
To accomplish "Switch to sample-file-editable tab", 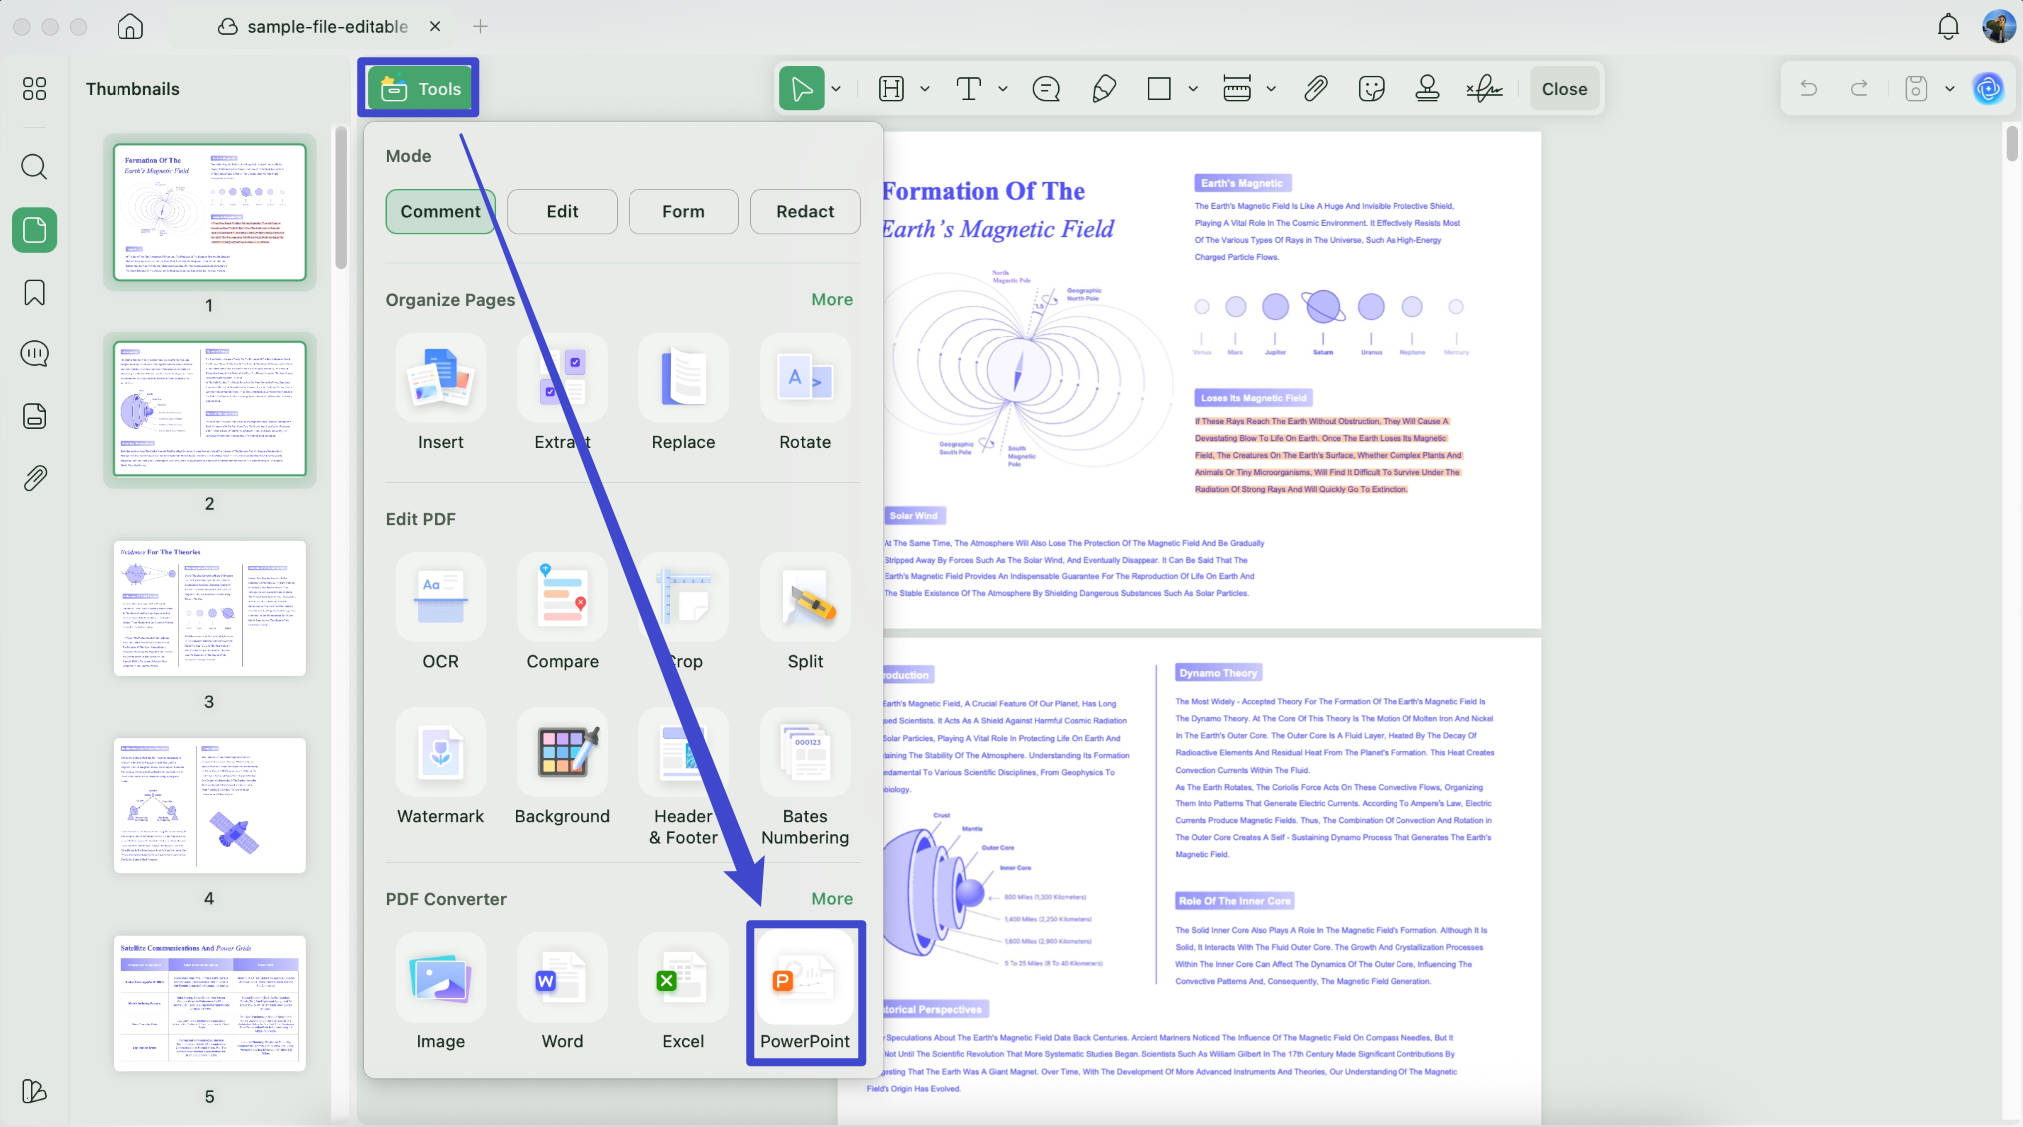I will (314, 26).
